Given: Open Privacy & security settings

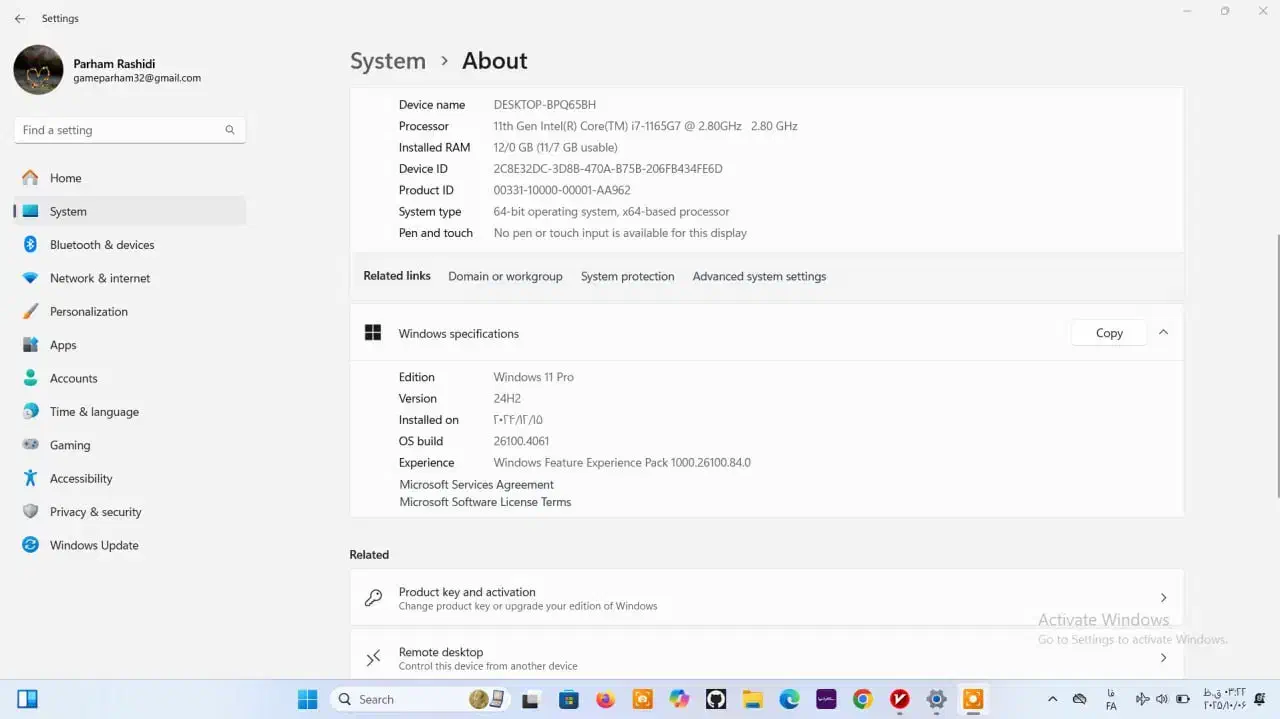Looking at the screenshot, I should pos(95,512).
